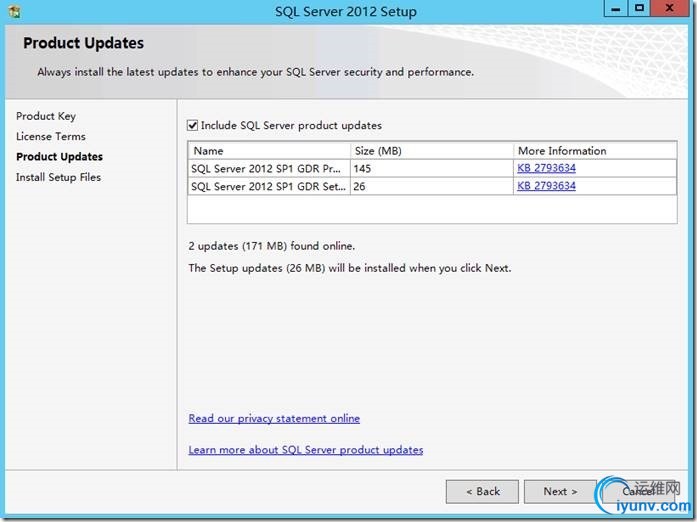Select row SQL Server 2012 SP1 GDR Set...
This screenshot has width=697, height=522.
tap(432, 186)
